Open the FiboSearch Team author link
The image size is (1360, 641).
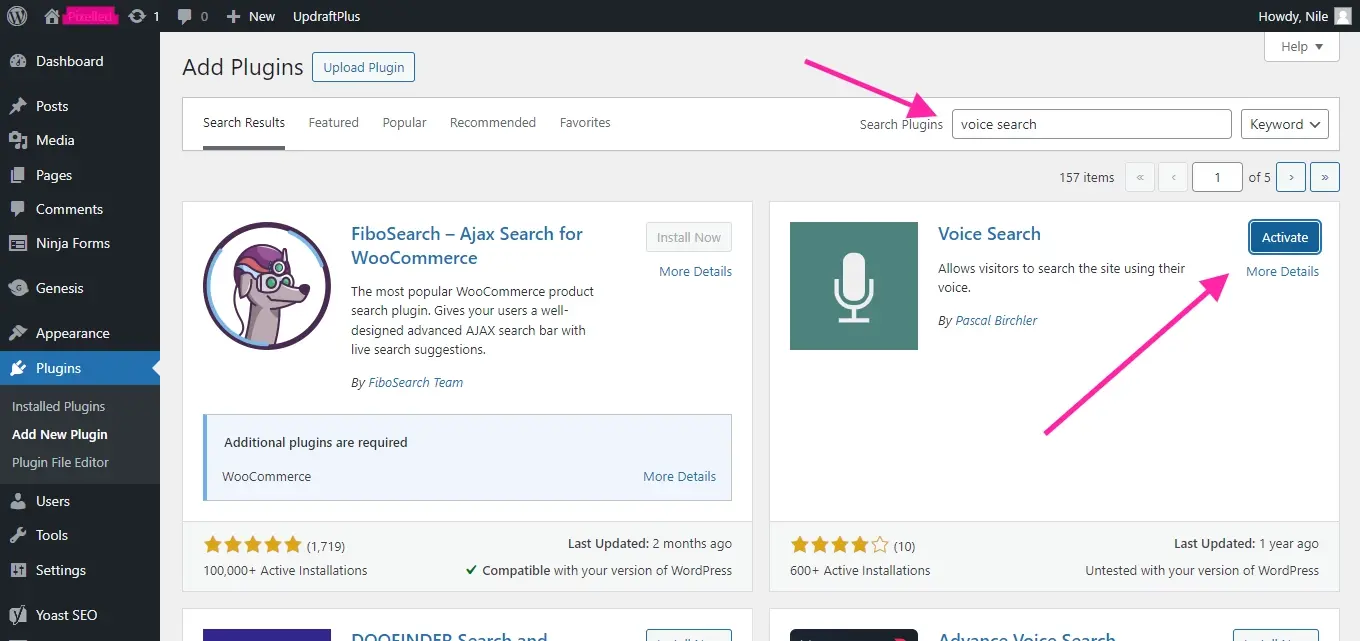(x=415, y=382)
